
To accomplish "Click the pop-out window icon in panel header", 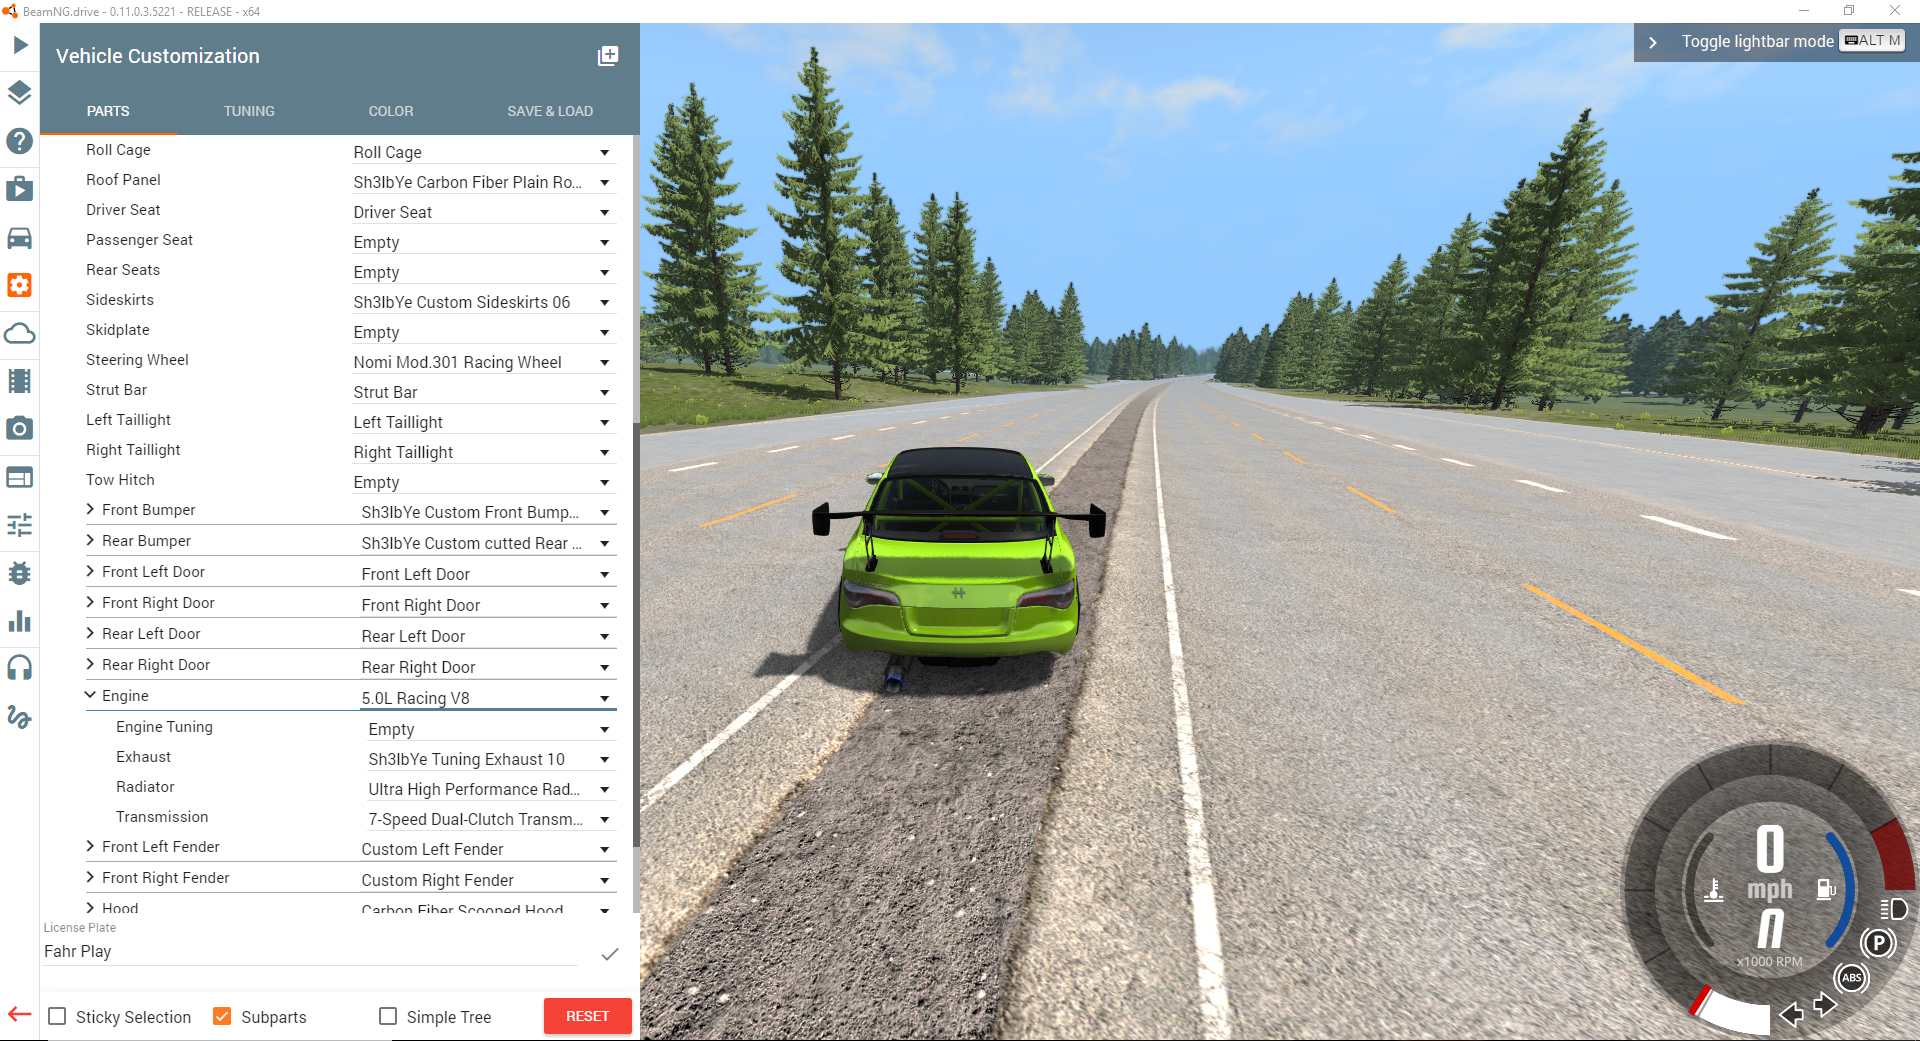I will tap(608, 56).
